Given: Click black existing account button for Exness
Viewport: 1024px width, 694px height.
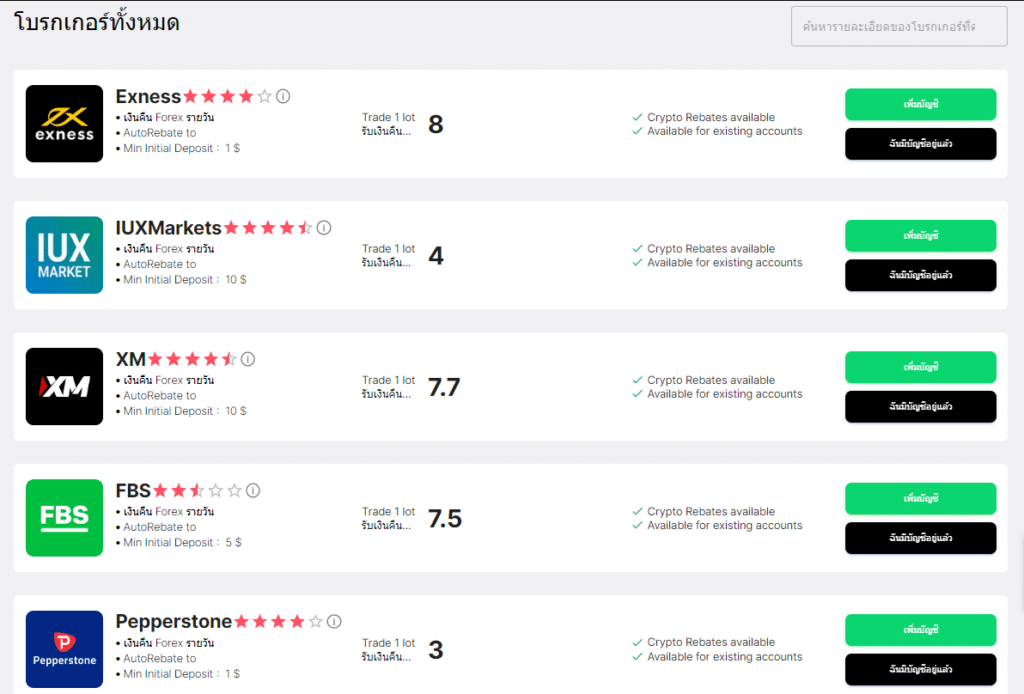Looking at the screenshot, I should (920, 144).
